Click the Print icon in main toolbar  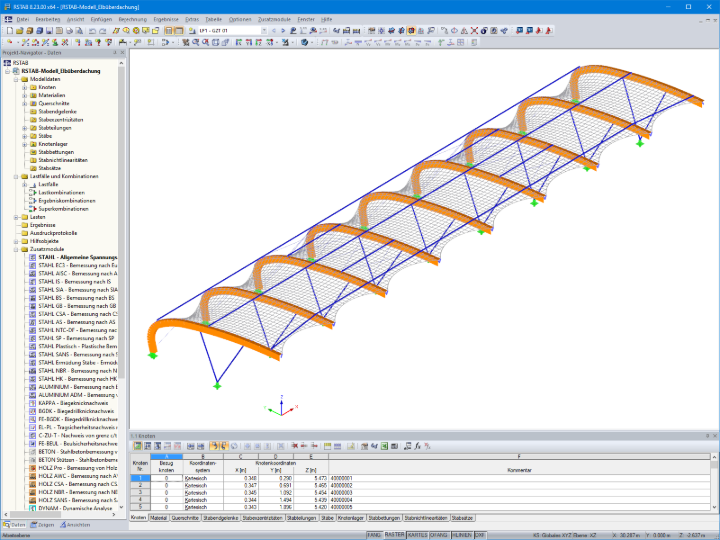(x=69, y=31)
